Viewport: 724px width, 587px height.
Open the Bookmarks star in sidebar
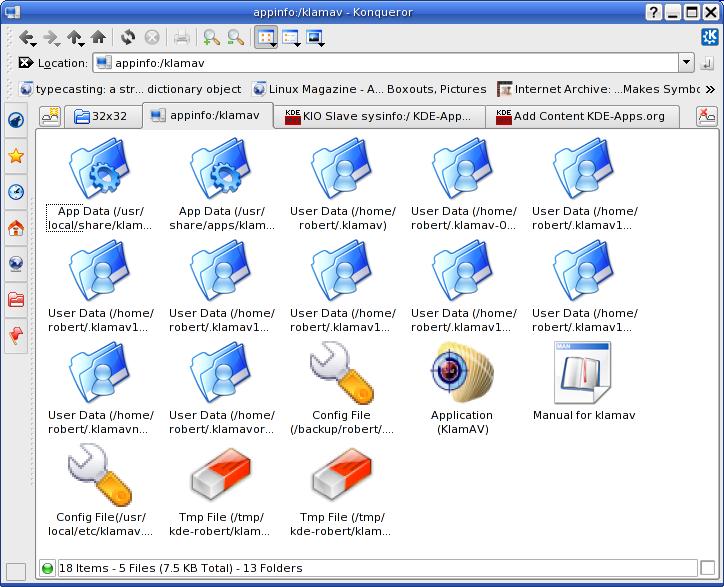coord(16,156)
